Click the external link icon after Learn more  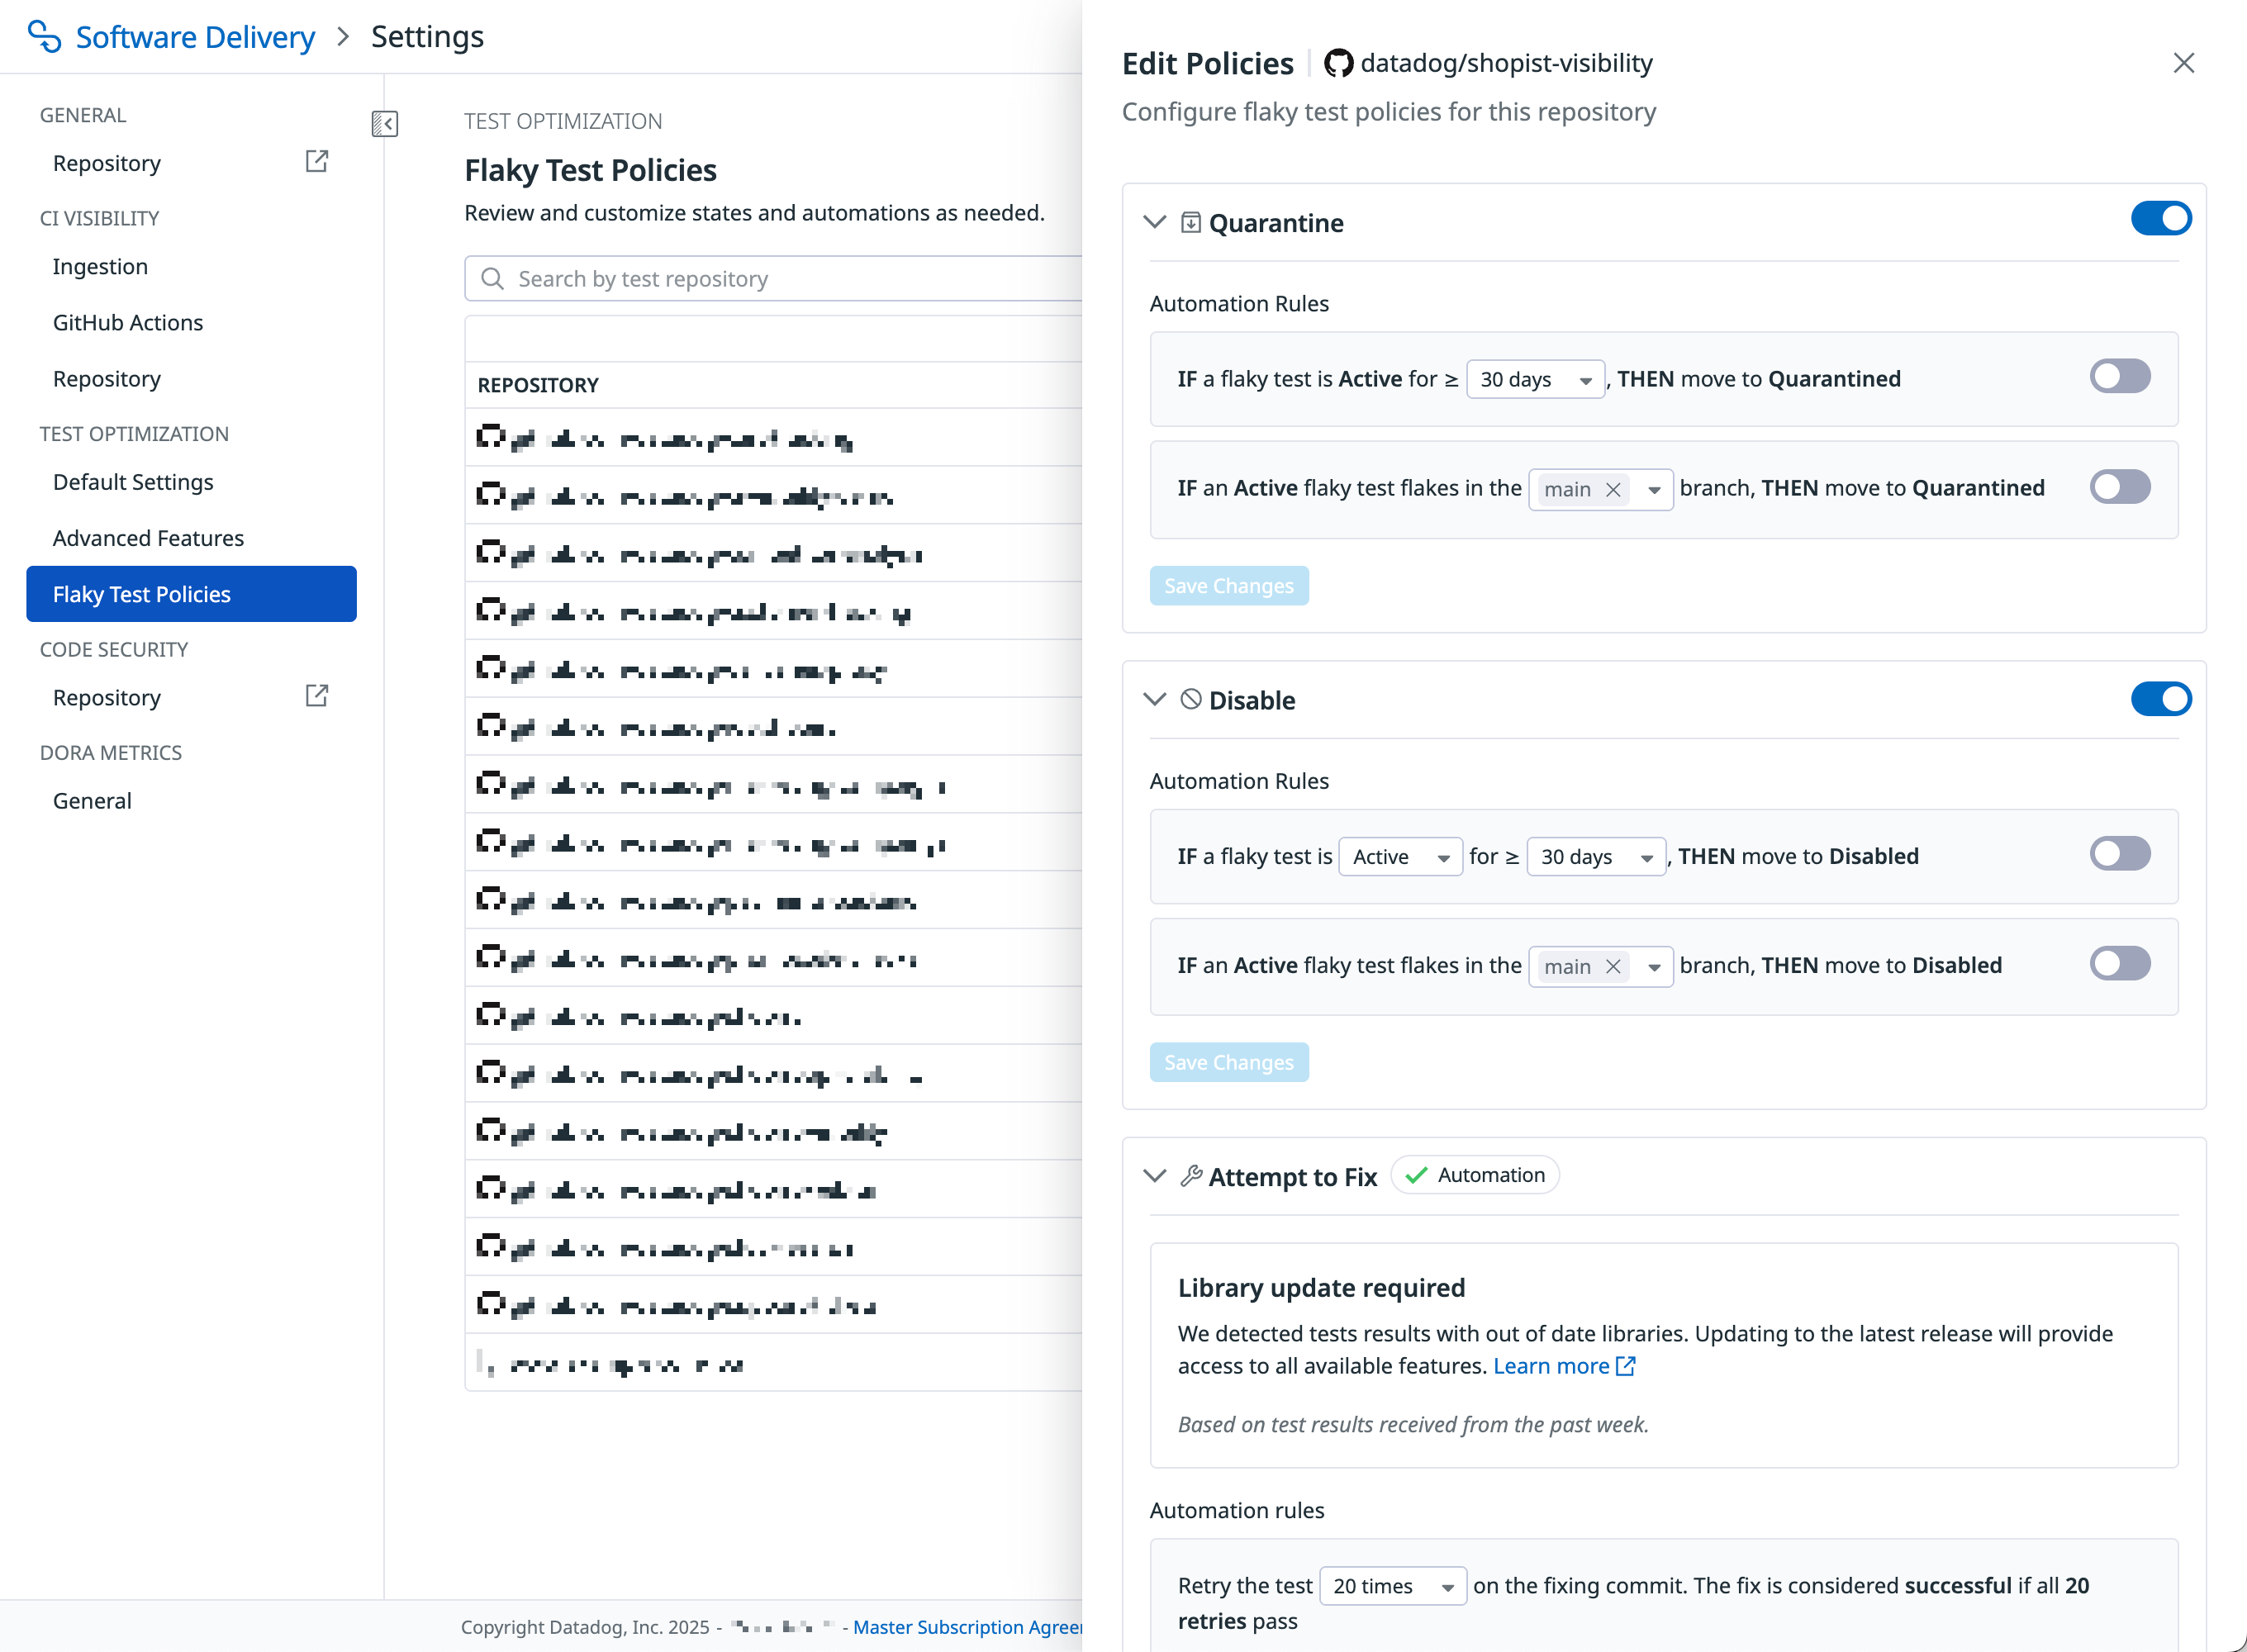click(x=1626, y=1365)
